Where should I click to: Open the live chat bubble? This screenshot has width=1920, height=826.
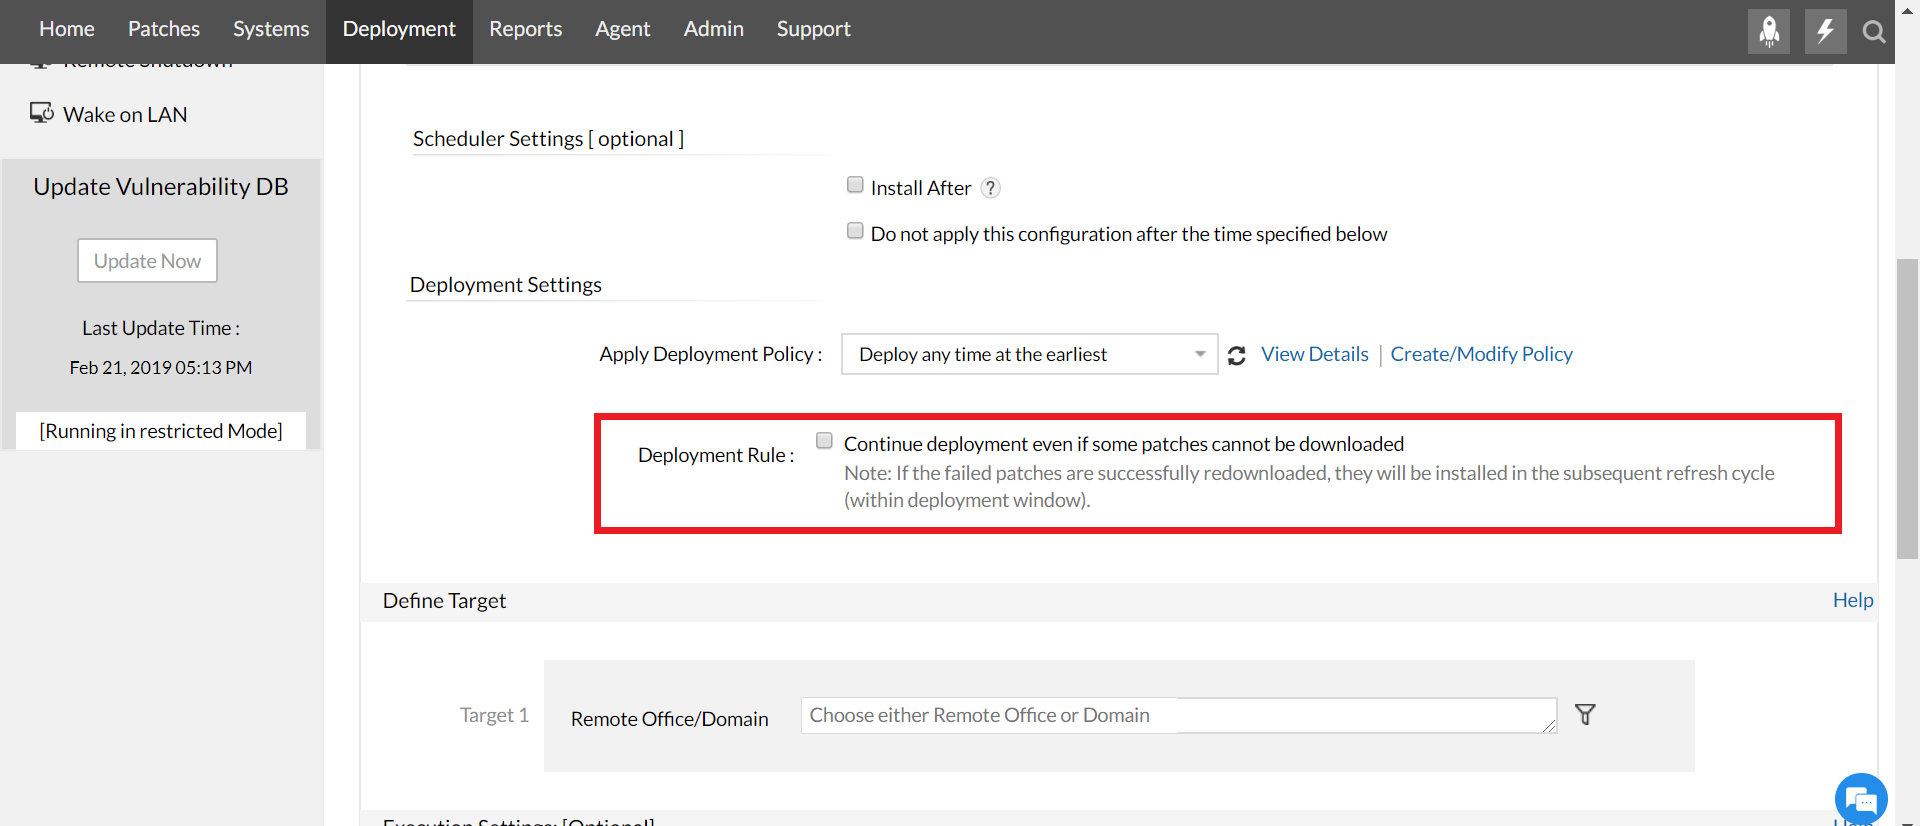(x=1860, y=799)
